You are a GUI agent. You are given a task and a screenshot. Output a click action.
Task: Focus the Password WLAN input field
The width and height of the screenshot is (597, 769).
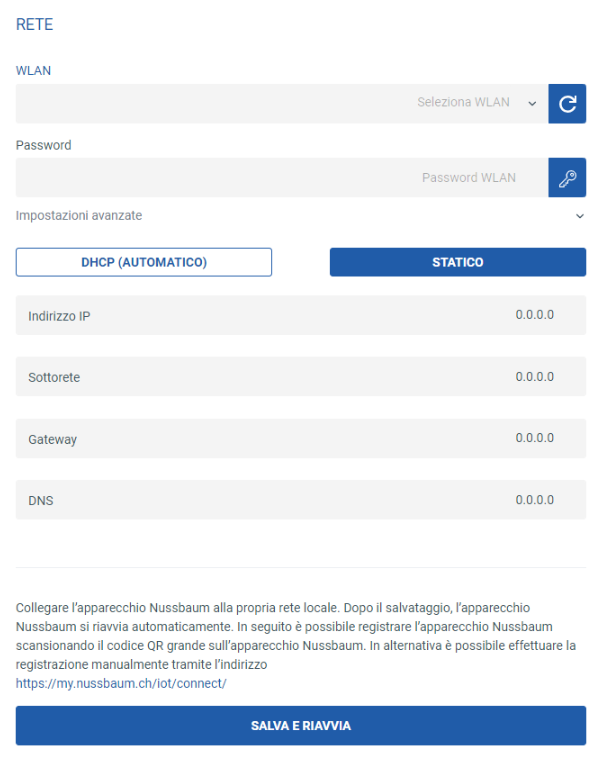tap(282, 178)
